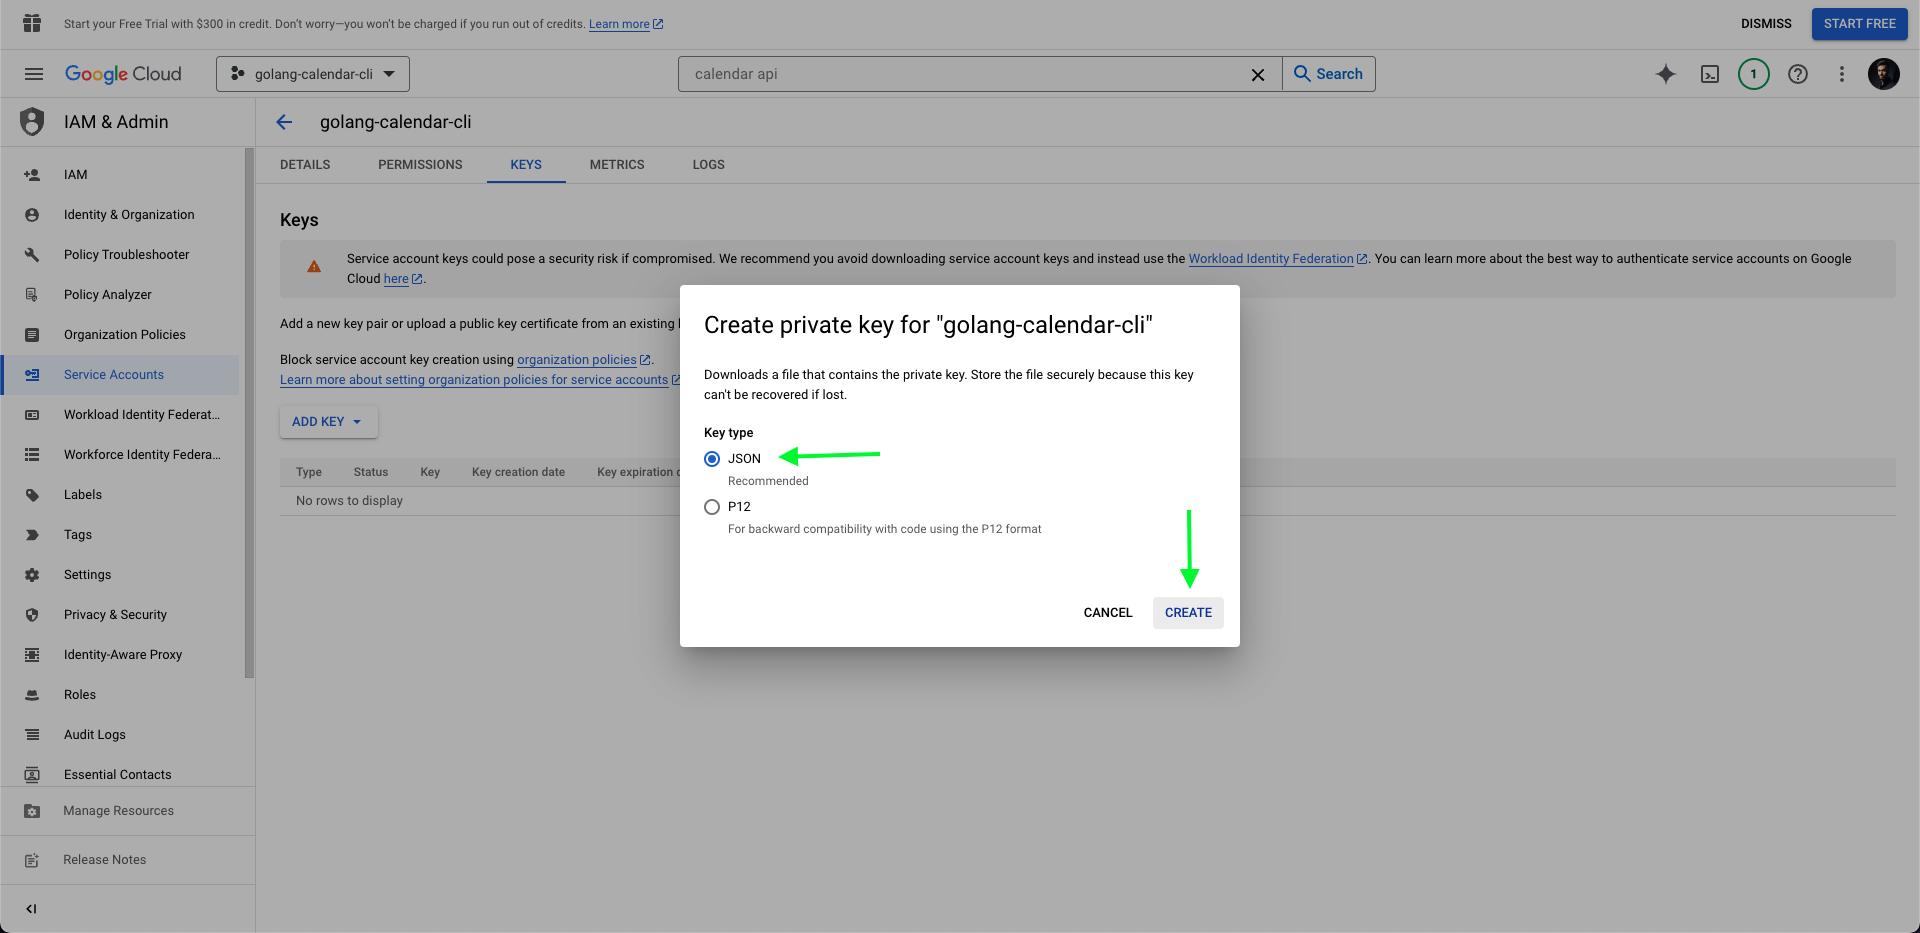Select the JSON key type radio button
1920x933 pixels.
(712, 459)
